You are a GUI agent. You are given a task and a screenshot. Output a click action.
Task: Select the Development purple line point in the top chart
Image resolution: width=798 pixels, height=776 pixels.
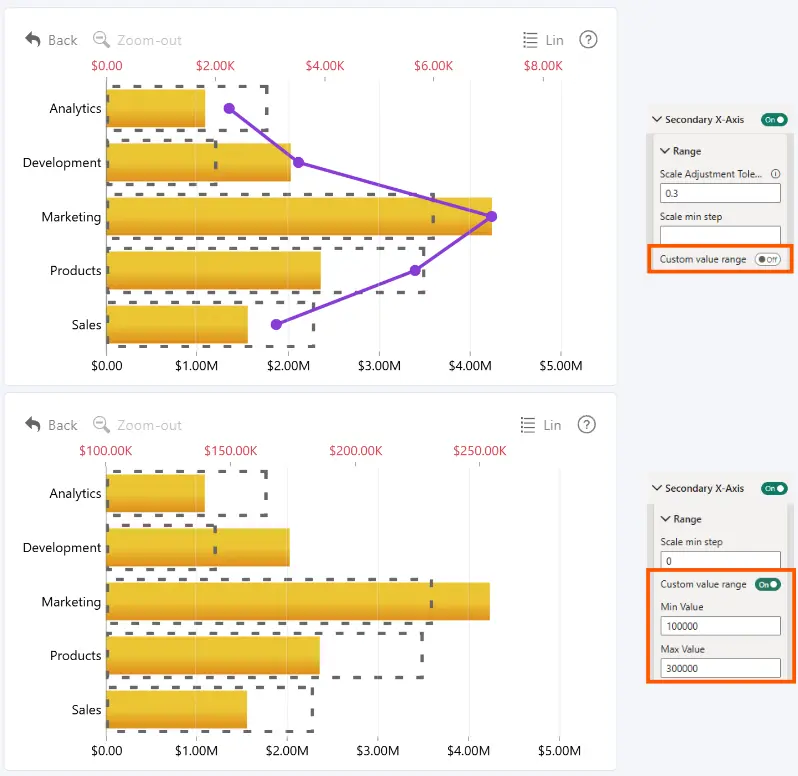[x=299, y=163]
